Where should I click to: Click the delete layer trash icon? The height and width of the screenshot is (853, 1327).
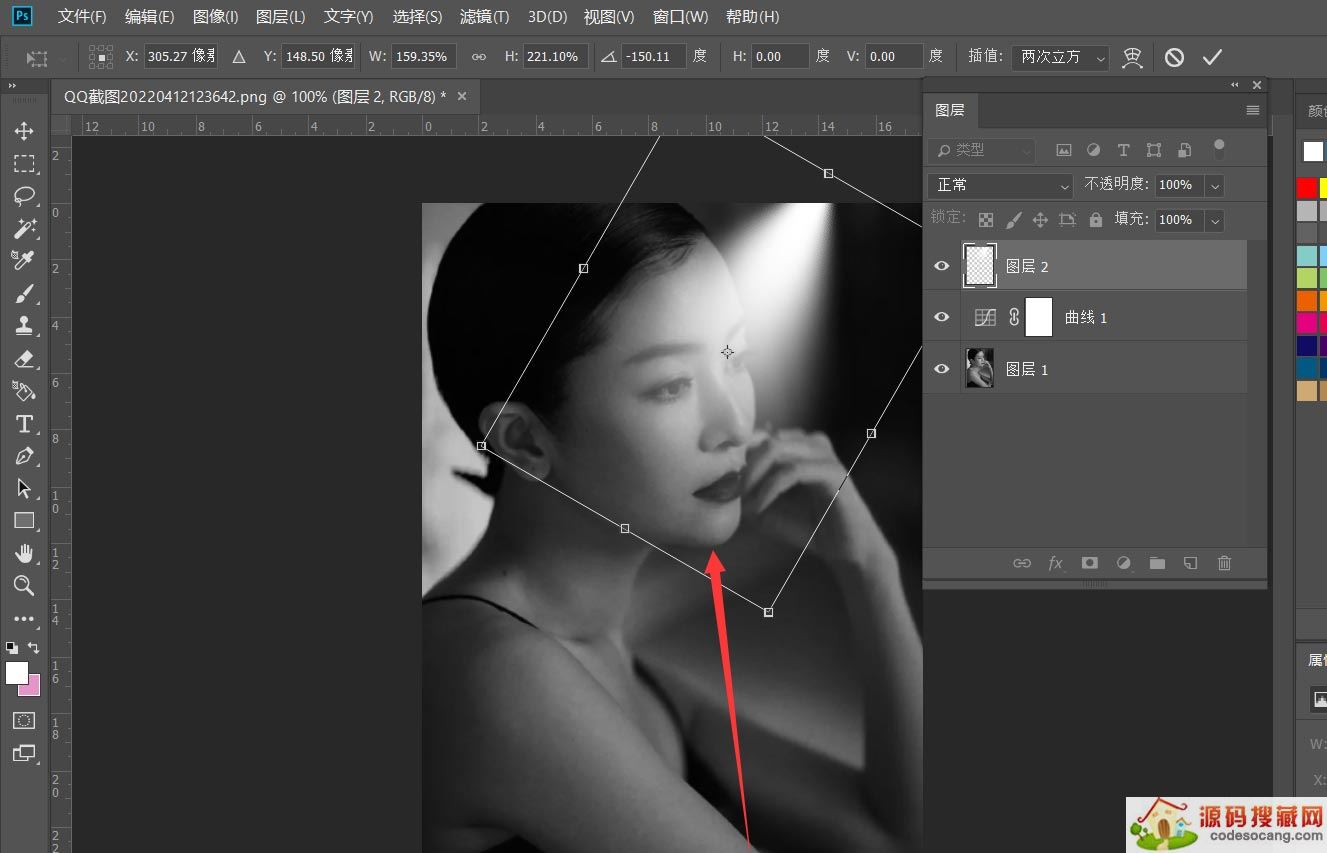1224,563
